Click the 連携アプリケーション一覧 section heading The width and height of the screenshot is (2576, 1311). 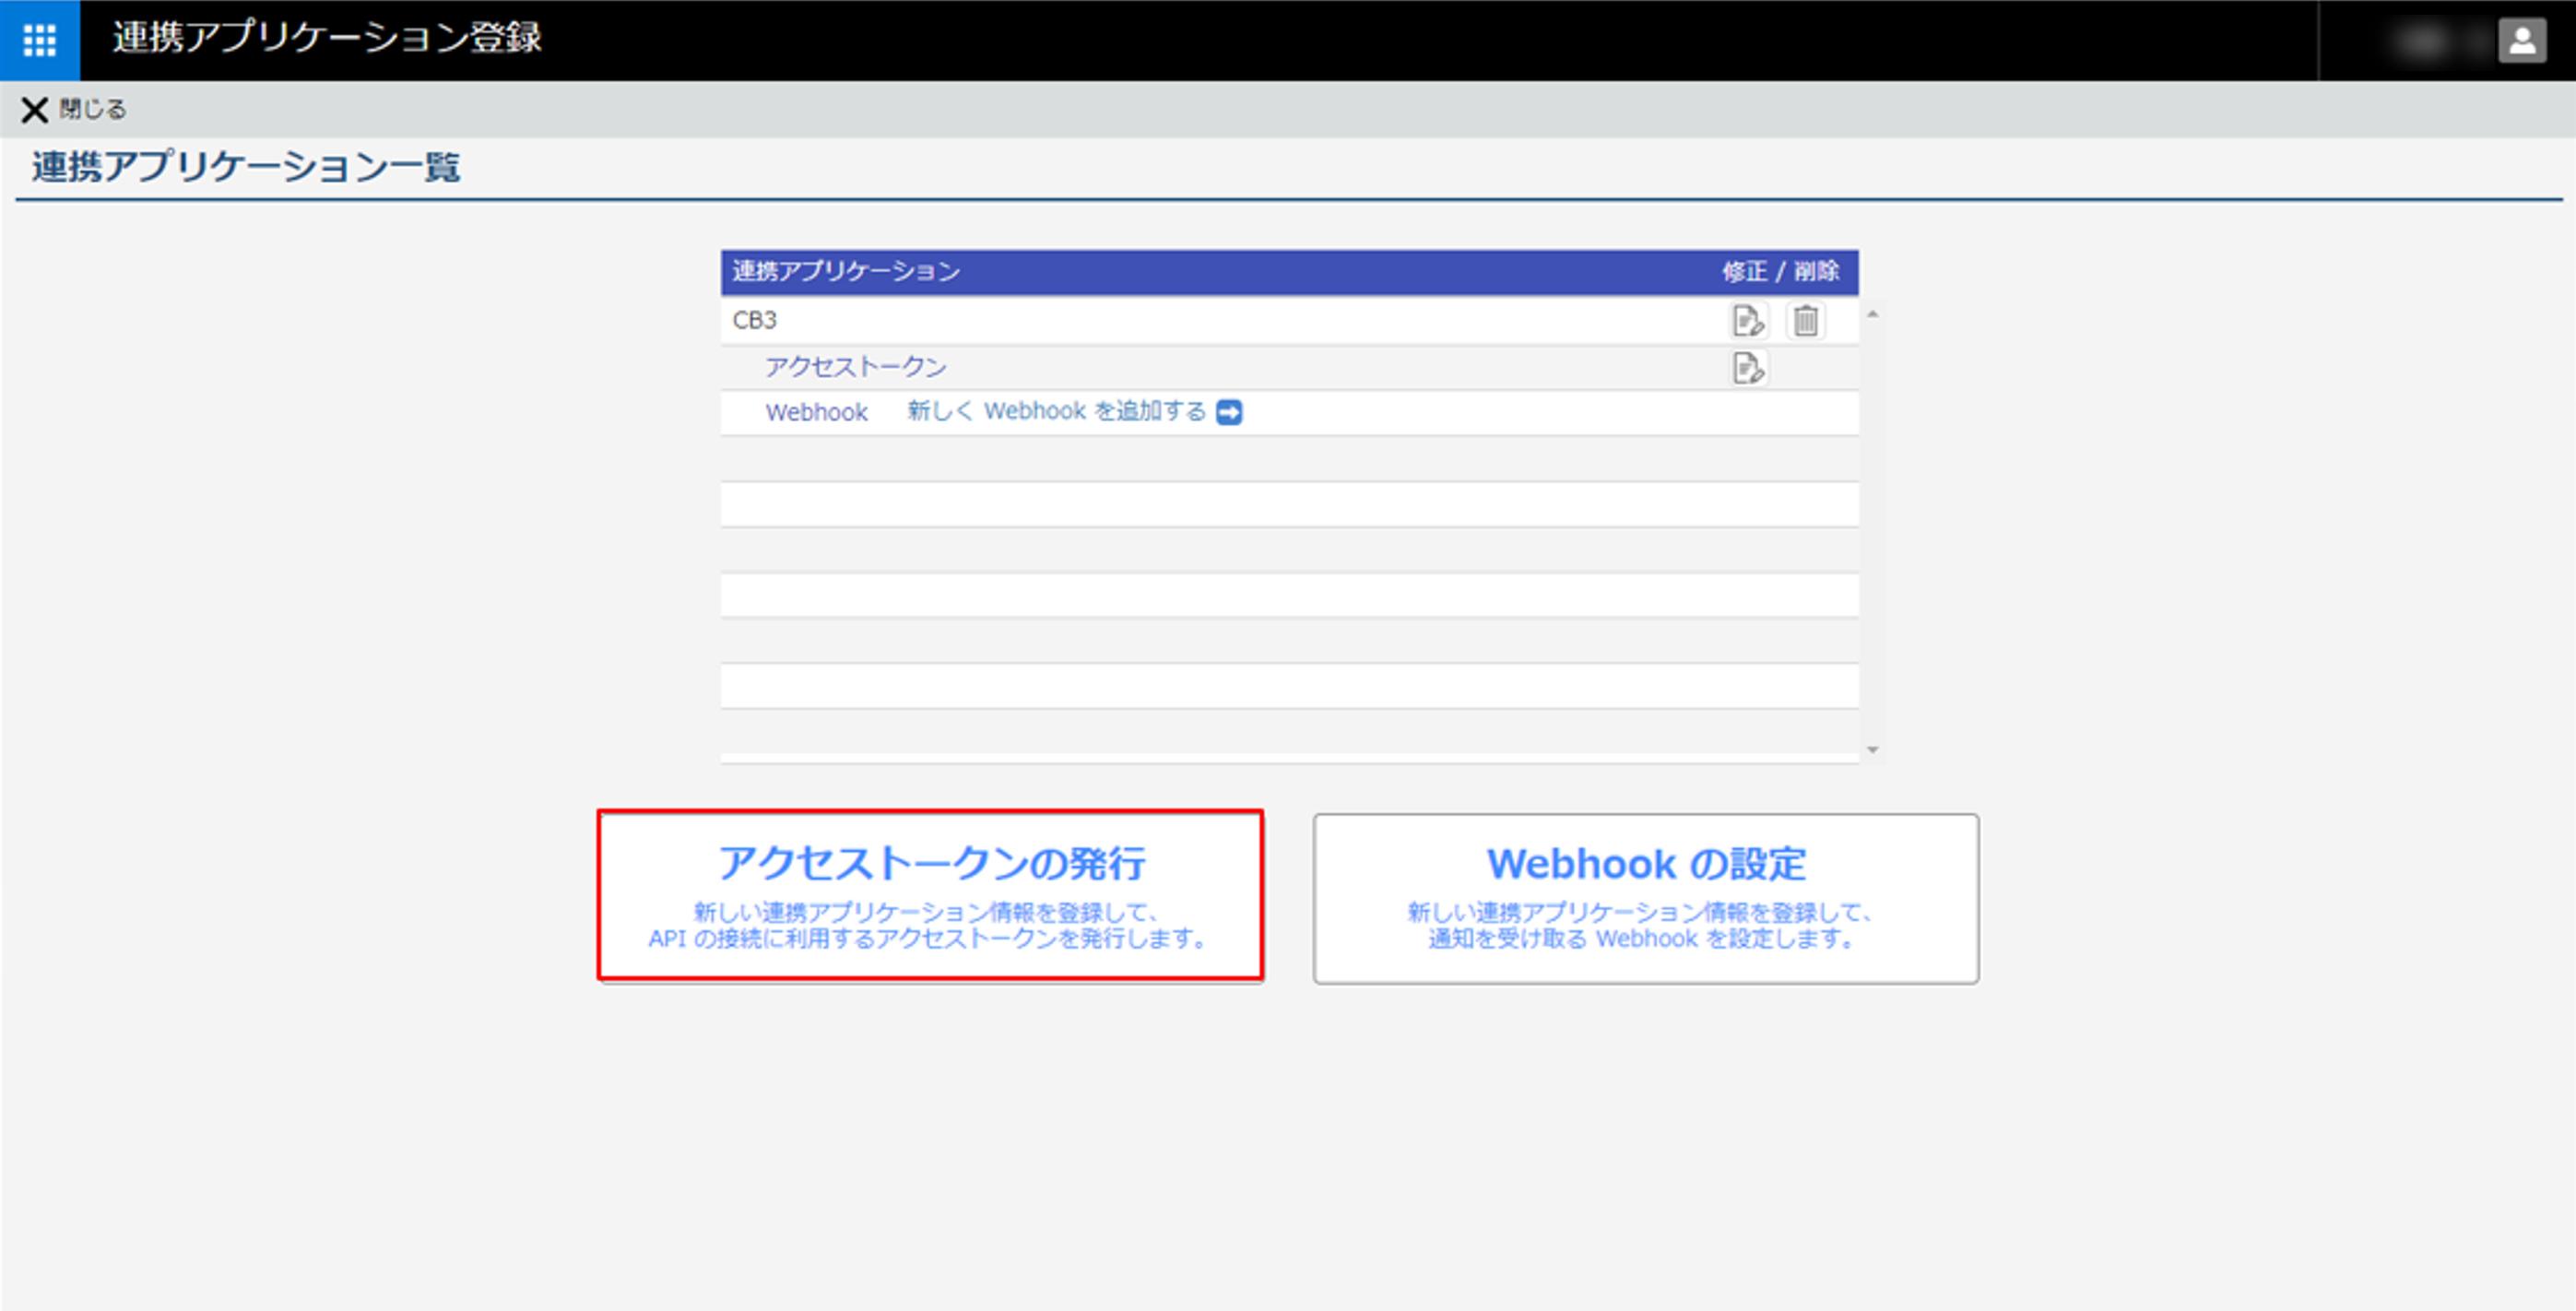(x=245, y=166)
